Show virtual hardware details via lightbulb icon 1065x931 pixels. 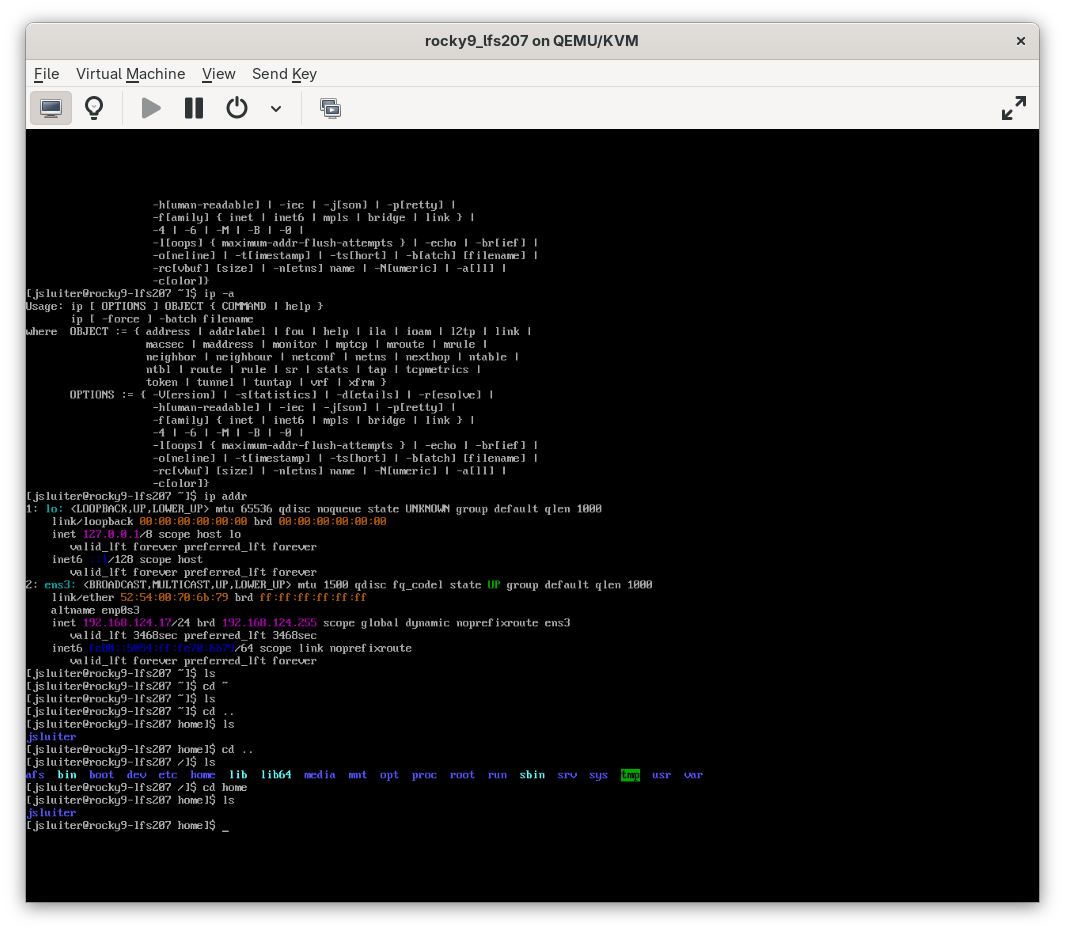(x=94, y=107)
